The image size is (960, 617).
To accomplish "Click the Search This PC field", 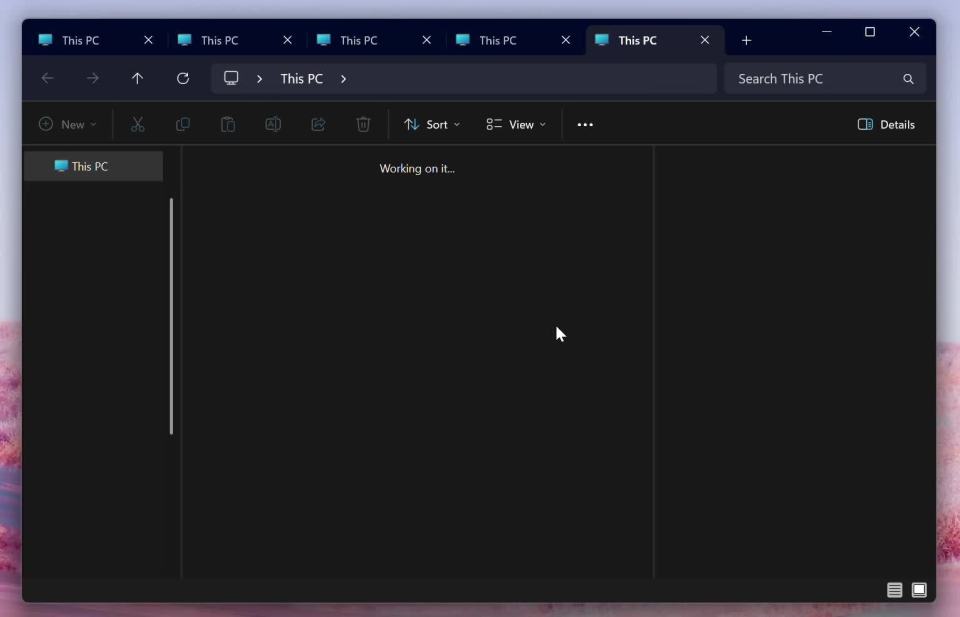I will pos(825,79).
